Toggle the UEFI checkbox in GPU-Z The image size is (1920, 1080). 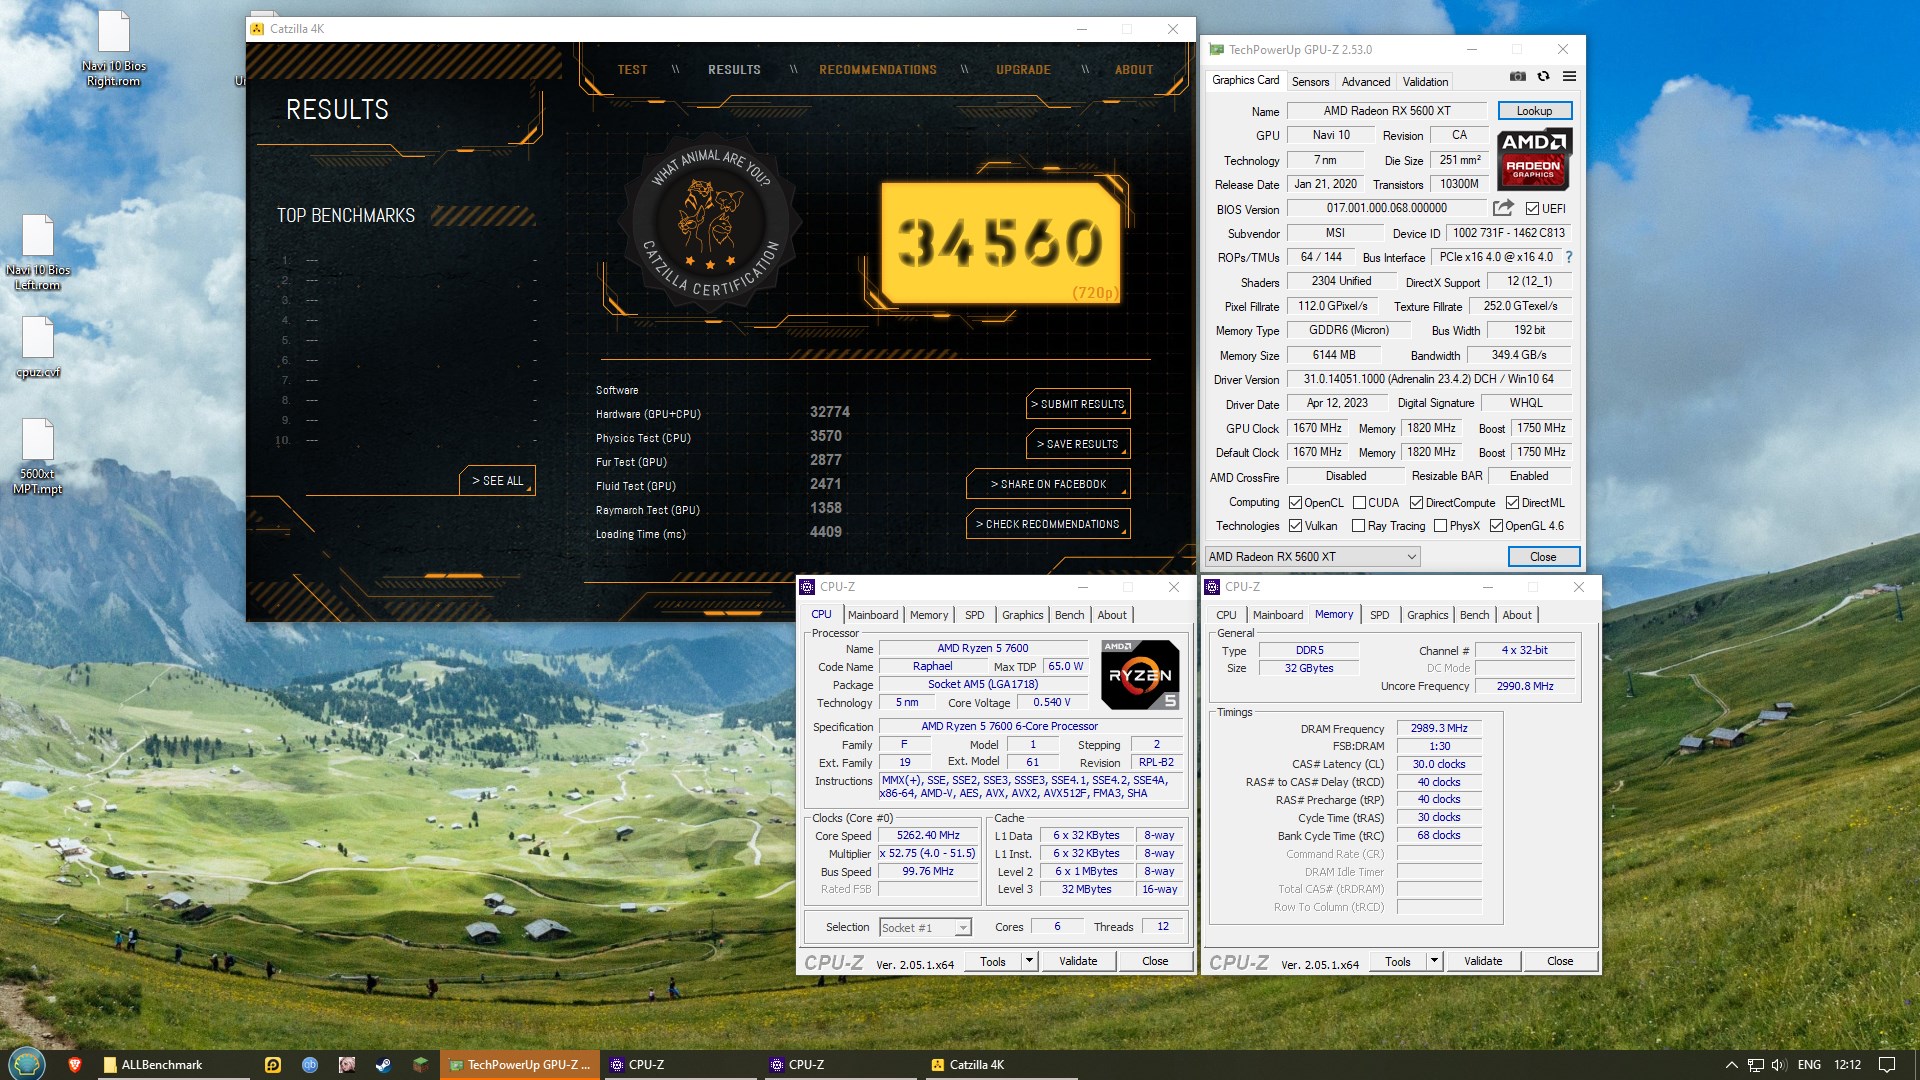(1532, 208)
